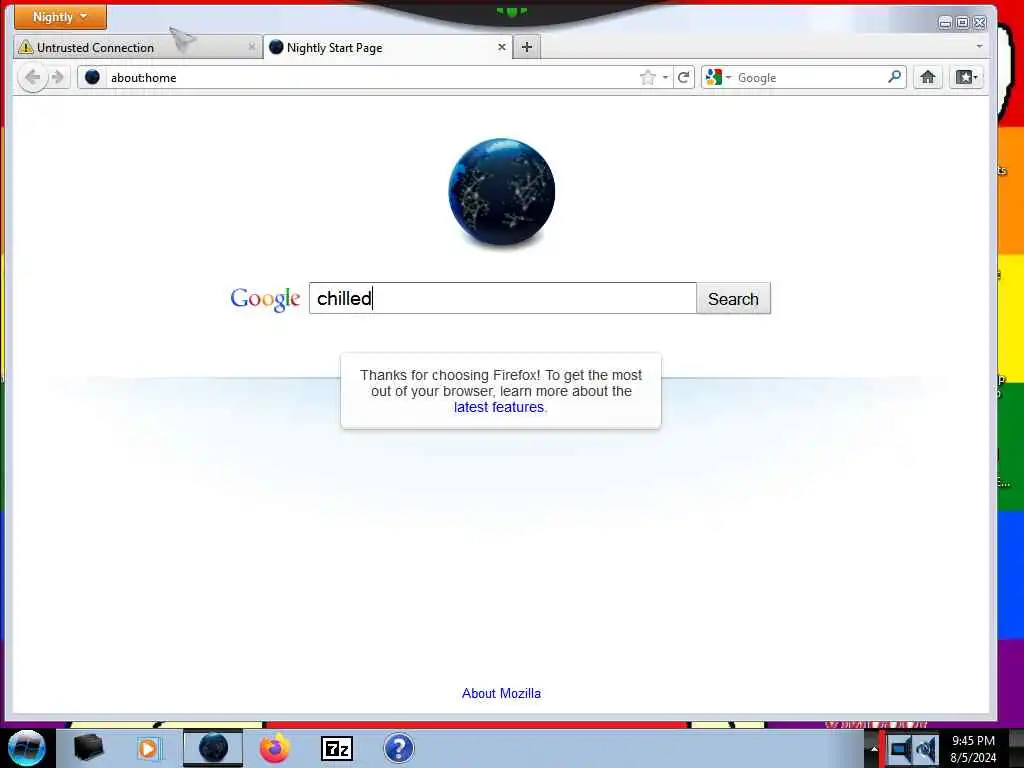The height and width of the screenshot is (768, 1024).
Task: Open the volume speaker tray icon
Action: pos(926,749)
